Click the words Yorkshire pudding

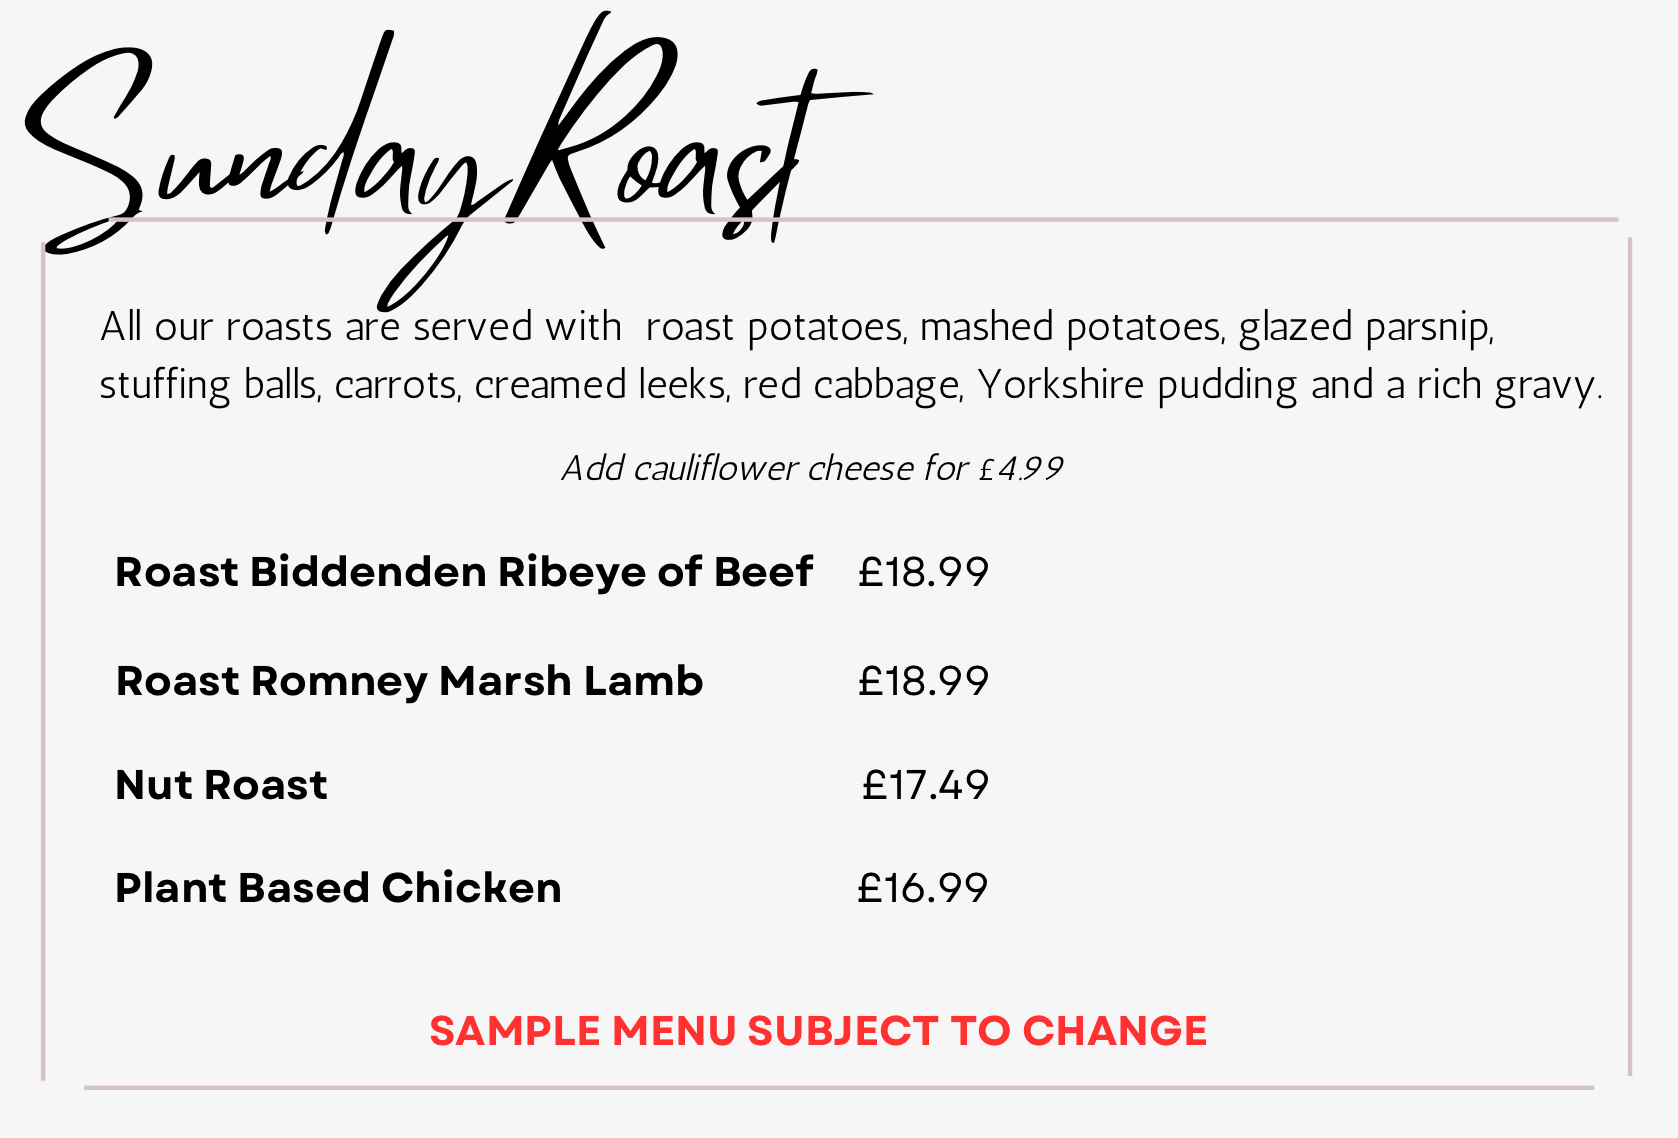(x=1137, y=385)
